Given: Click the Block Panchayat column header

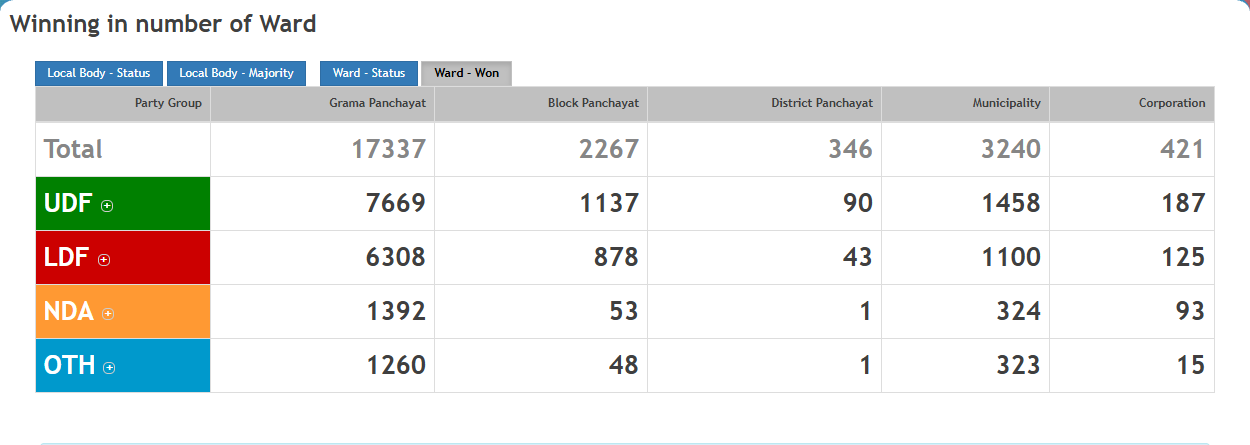Looking at the screenshot, I should coord(592,103).
